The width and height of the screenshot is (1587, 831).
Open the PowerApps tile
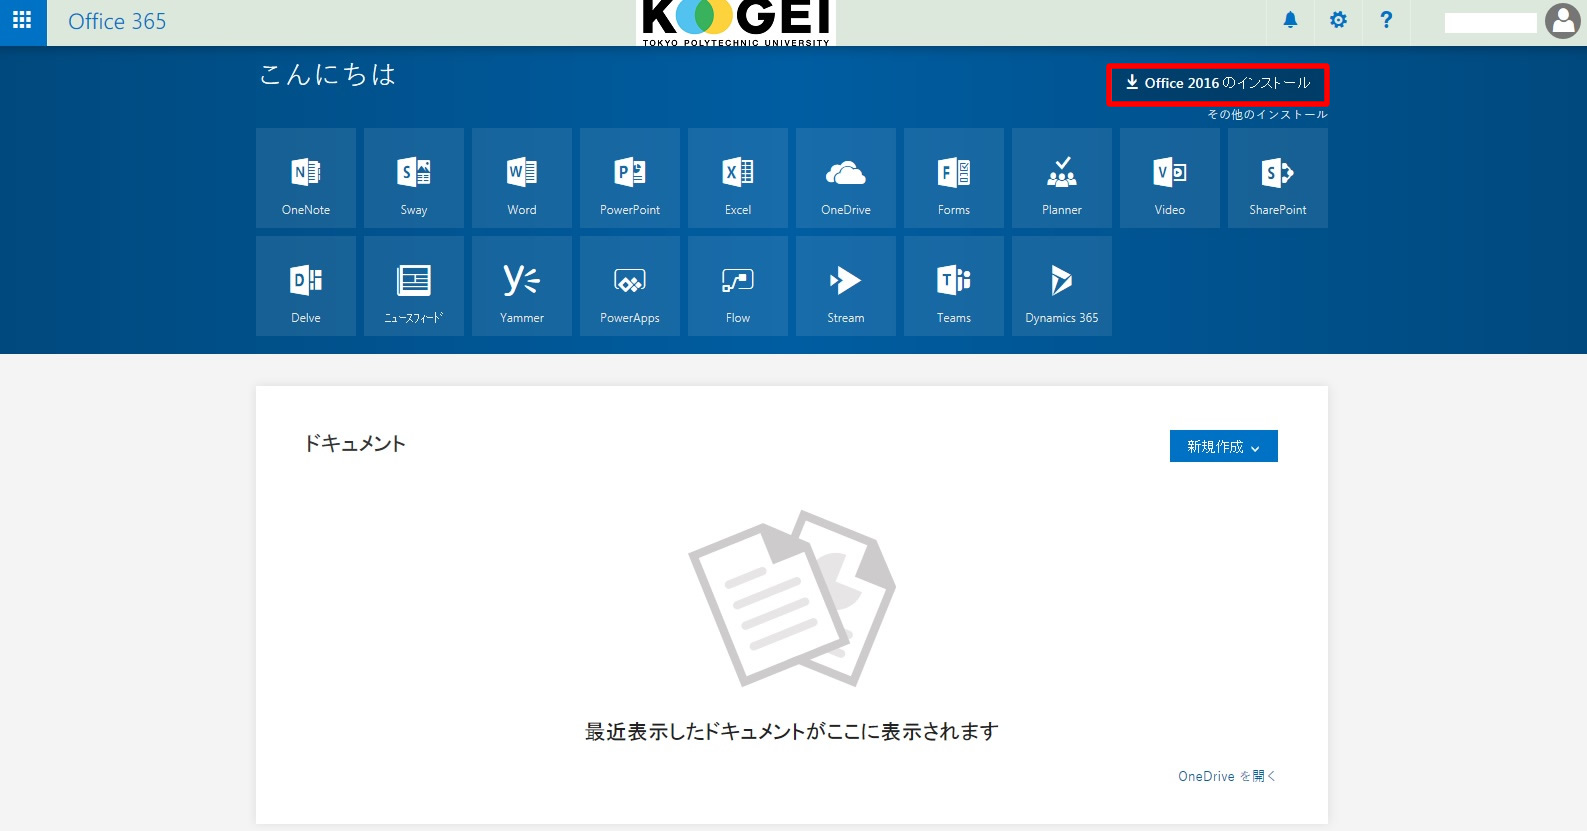pos(630,286)
